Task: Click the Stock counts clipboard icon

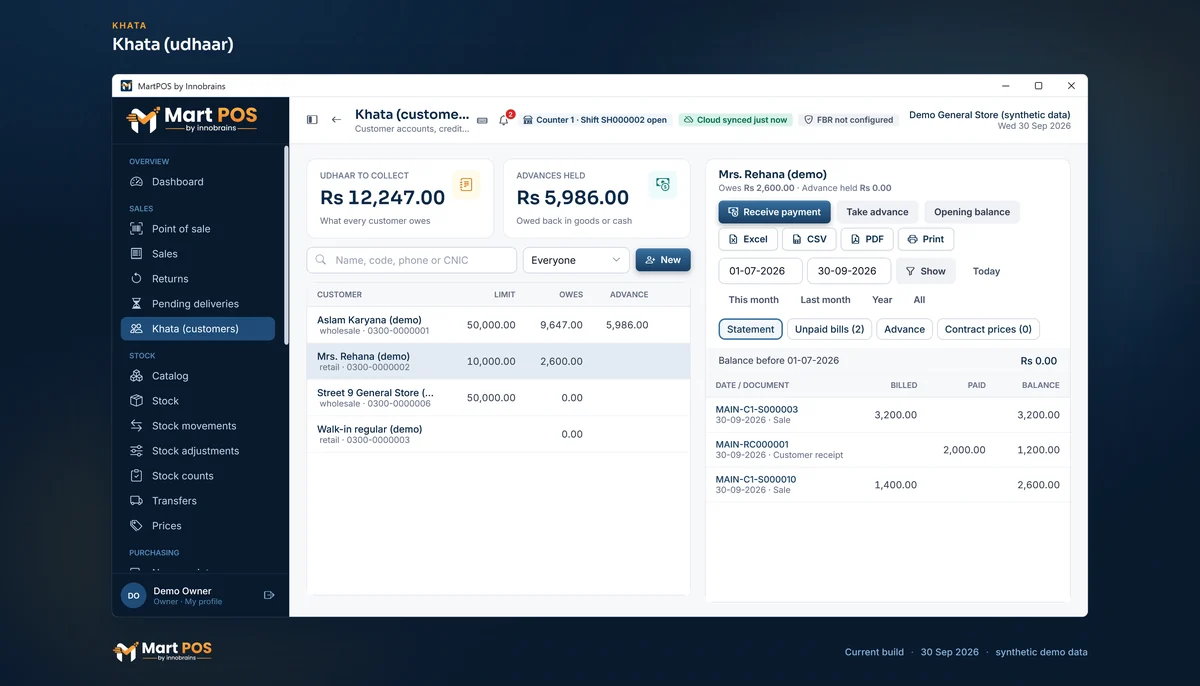Action: click(137, 476)
